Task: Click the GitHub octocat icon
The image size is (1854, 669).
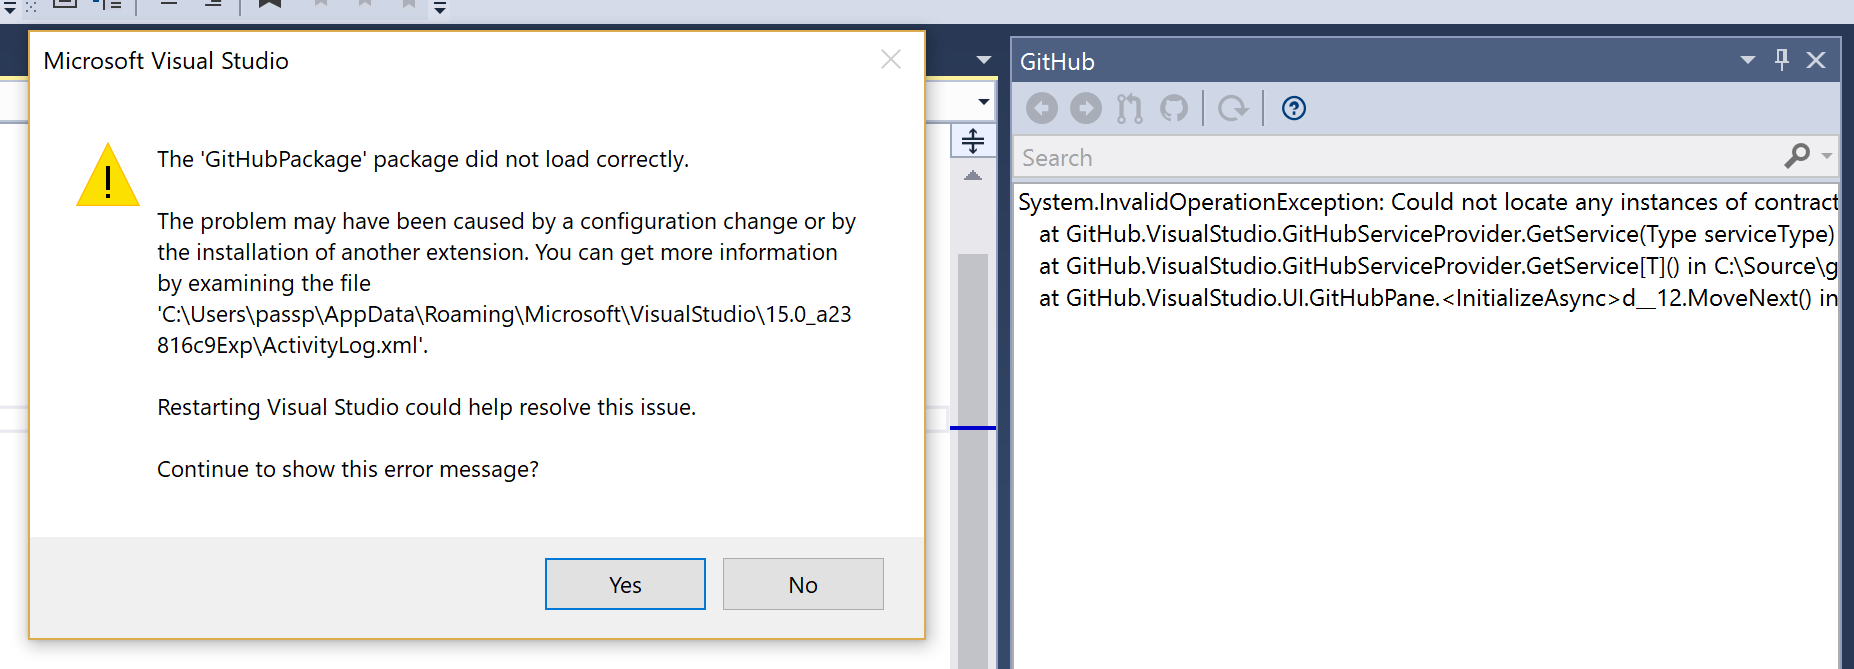Action: pos(1174,108)
